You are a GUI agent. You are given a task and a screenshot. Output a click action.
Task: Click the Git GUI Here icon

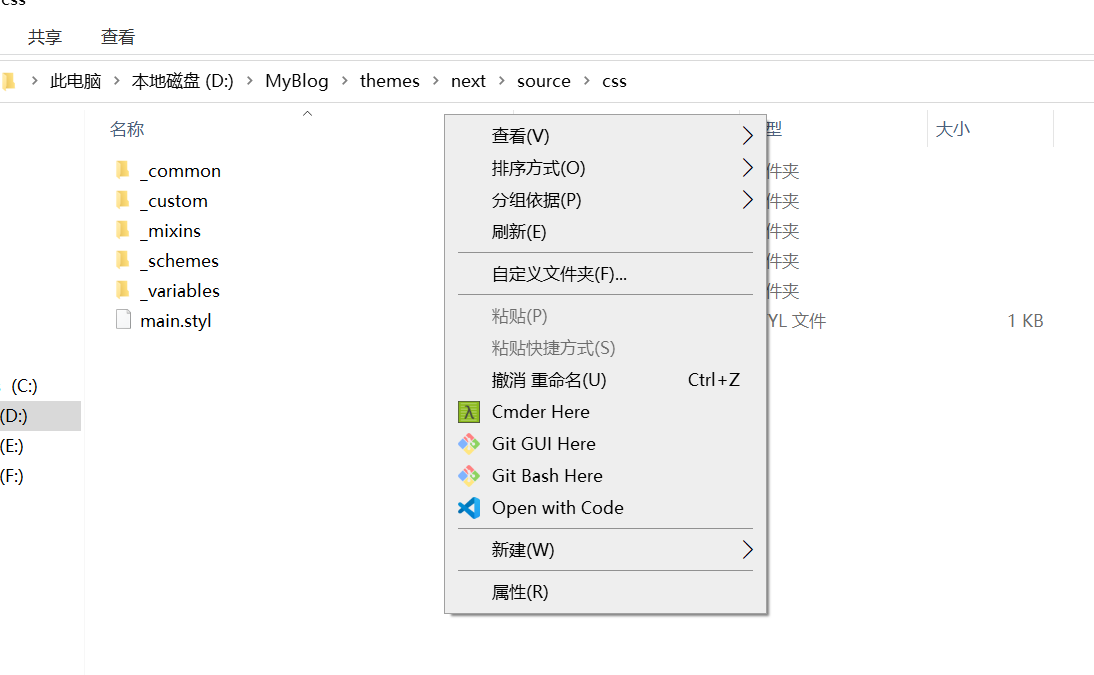click(469, 444)
